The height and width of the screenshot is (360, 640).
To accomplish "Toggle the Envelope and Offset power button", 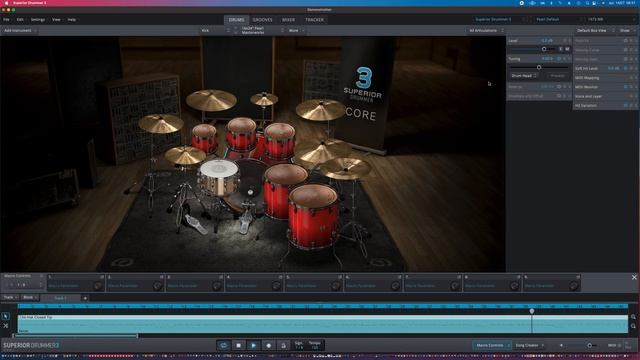I will coord(559,96).
